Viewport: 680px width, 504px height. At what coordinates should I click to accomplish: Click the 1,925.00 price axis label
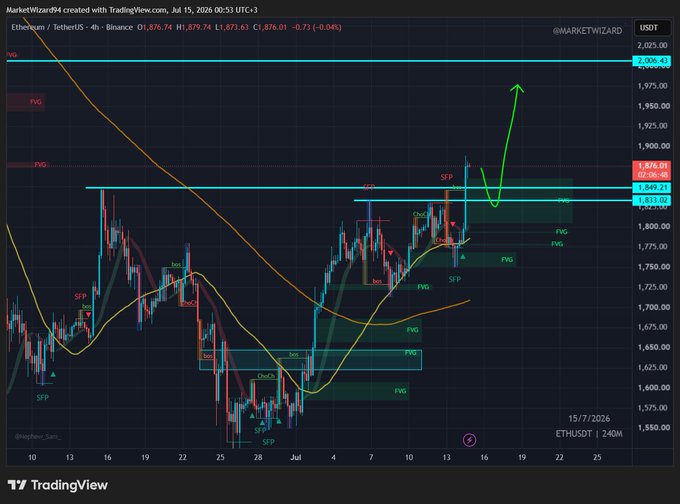pyautogui.click(x=652, y=126)
